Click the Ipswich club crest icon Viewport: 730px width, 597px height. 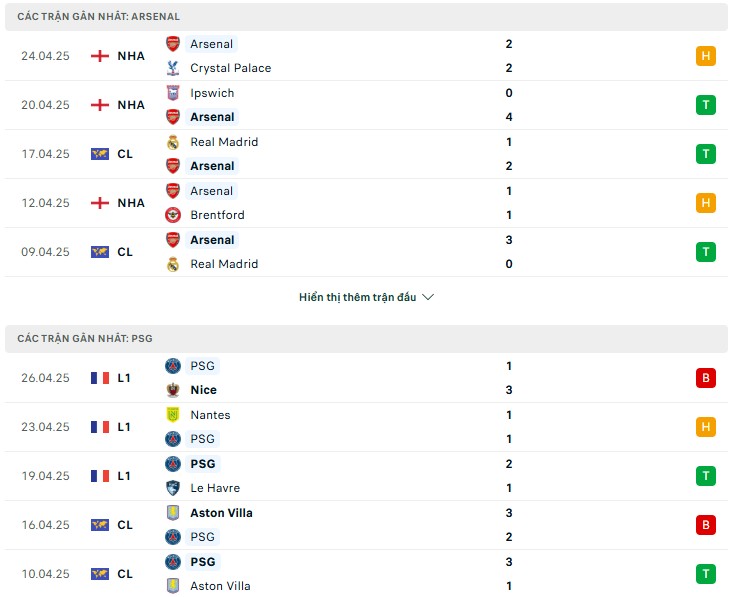pos(173,93)
